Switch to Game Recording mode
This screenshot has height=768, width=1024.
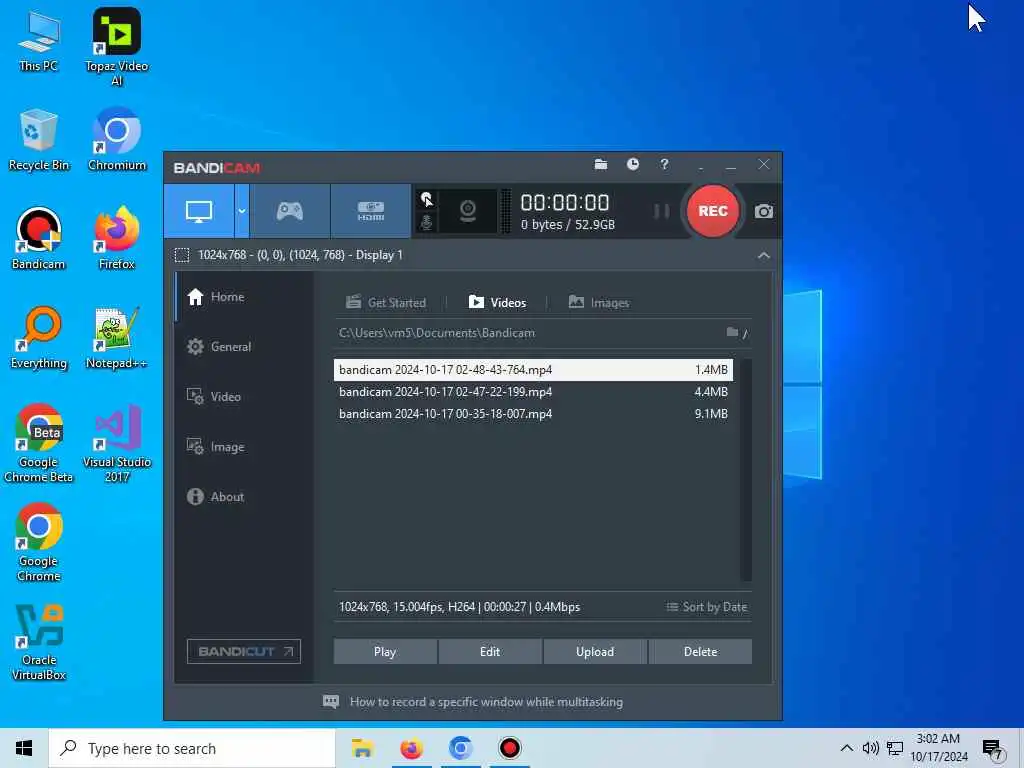tap(289, 211)
